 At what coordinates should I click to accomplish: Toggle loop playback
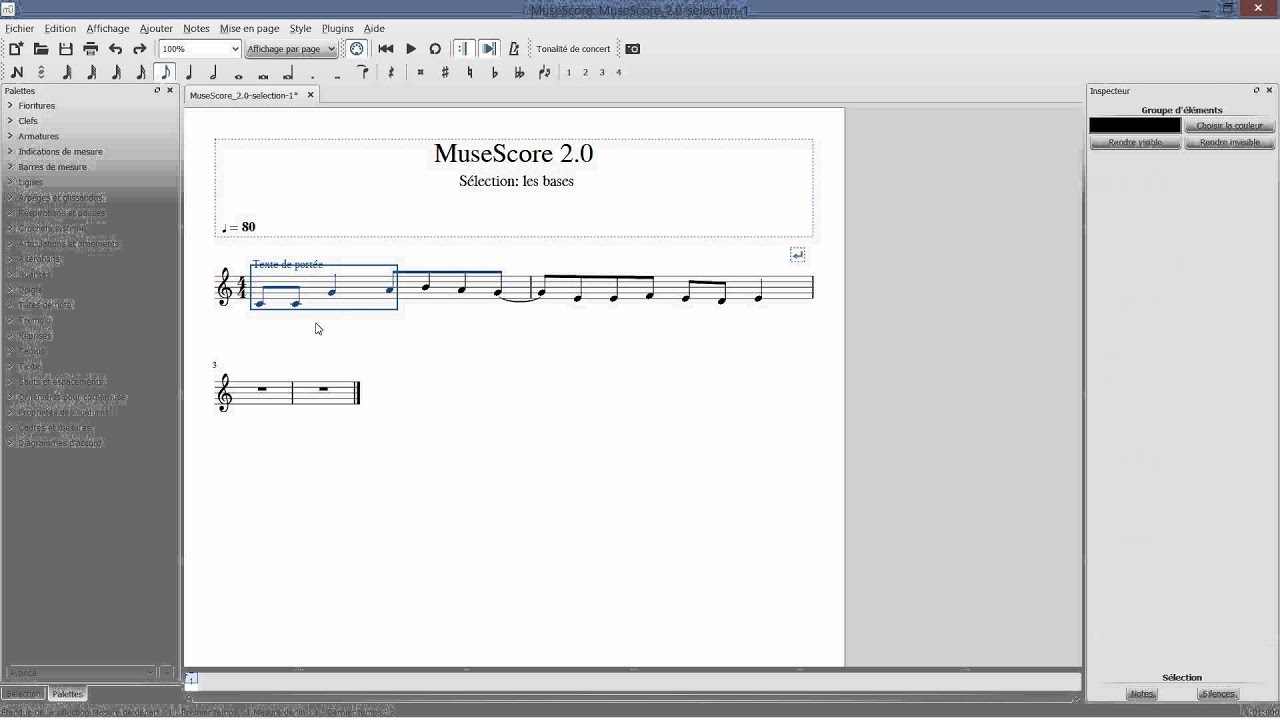point(435,49)
